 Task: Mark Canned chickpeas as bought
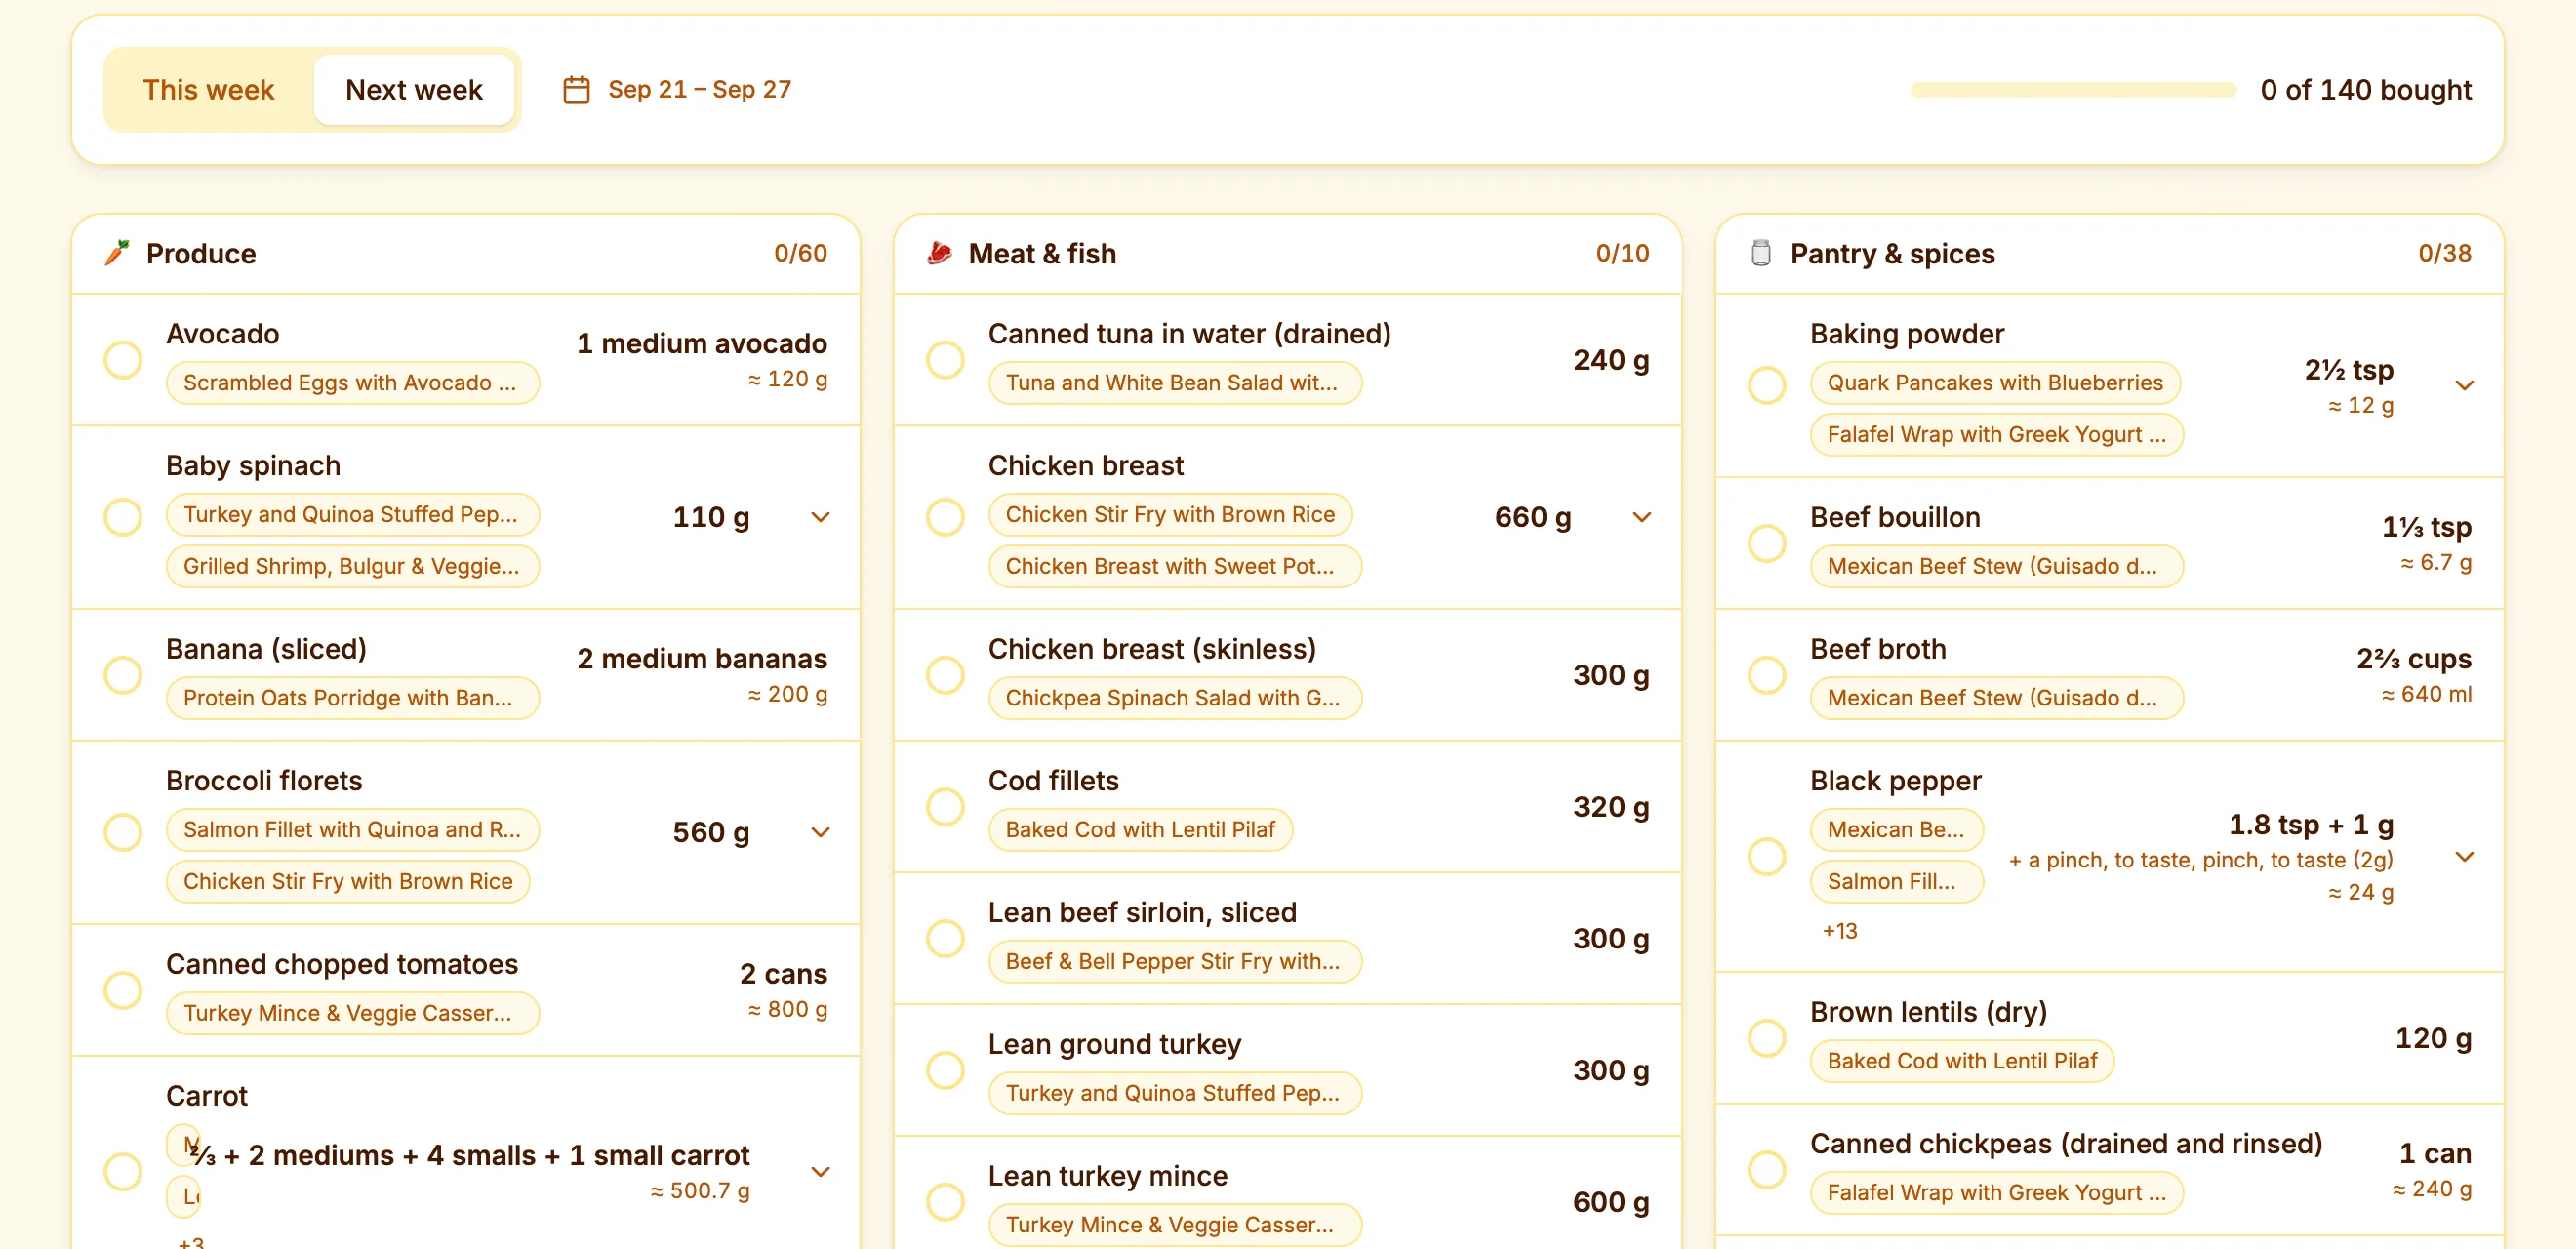(x=1767, y=1169)
